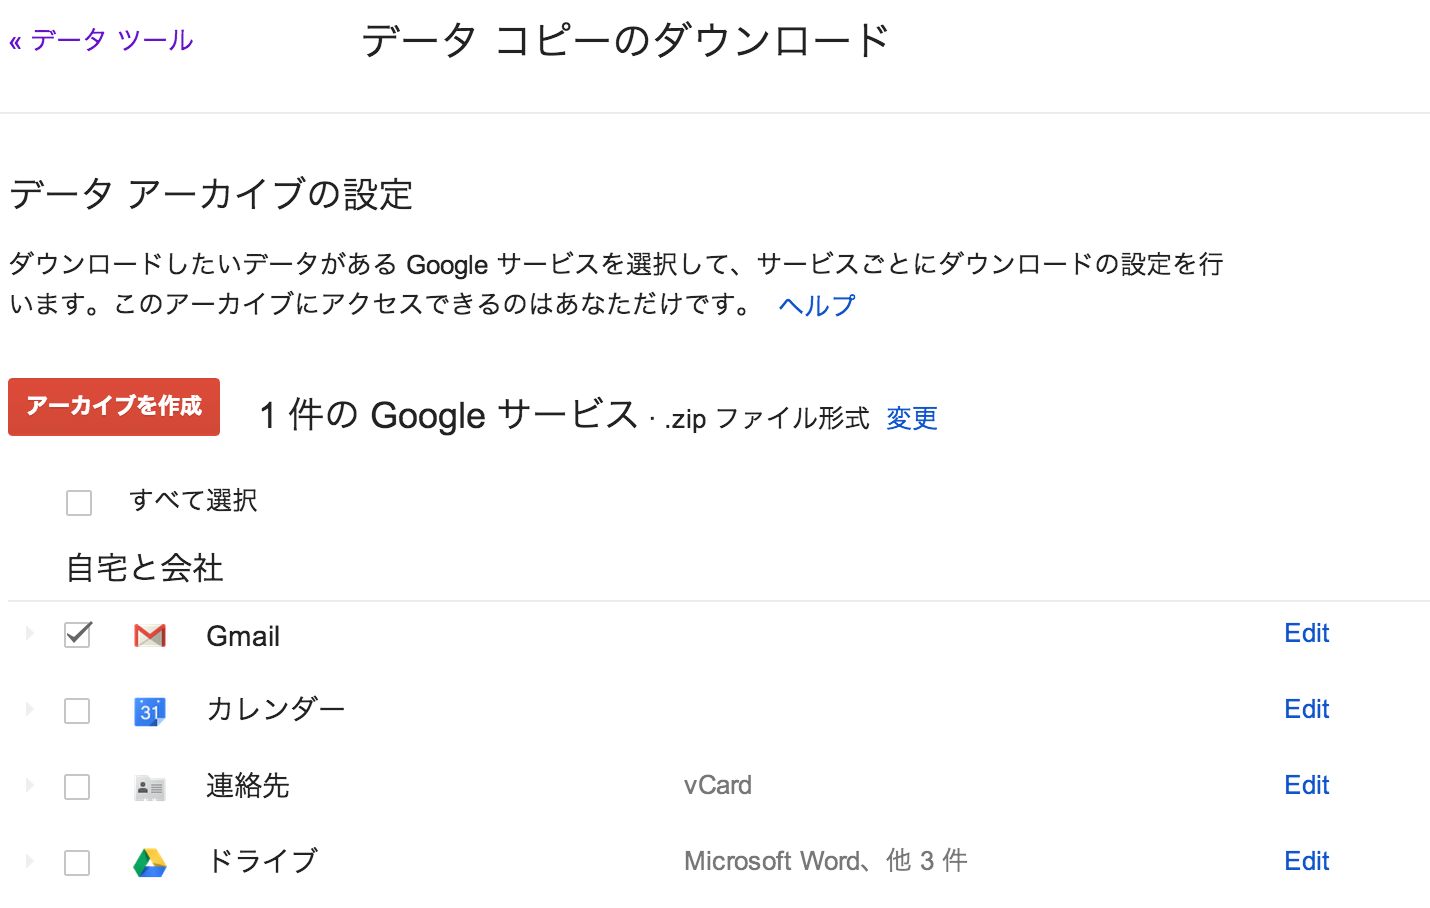Image resolution: width=1430 pixels, height=908 pixels.
Task: Click Edit for Gmail
Action: coord(1306,633)
